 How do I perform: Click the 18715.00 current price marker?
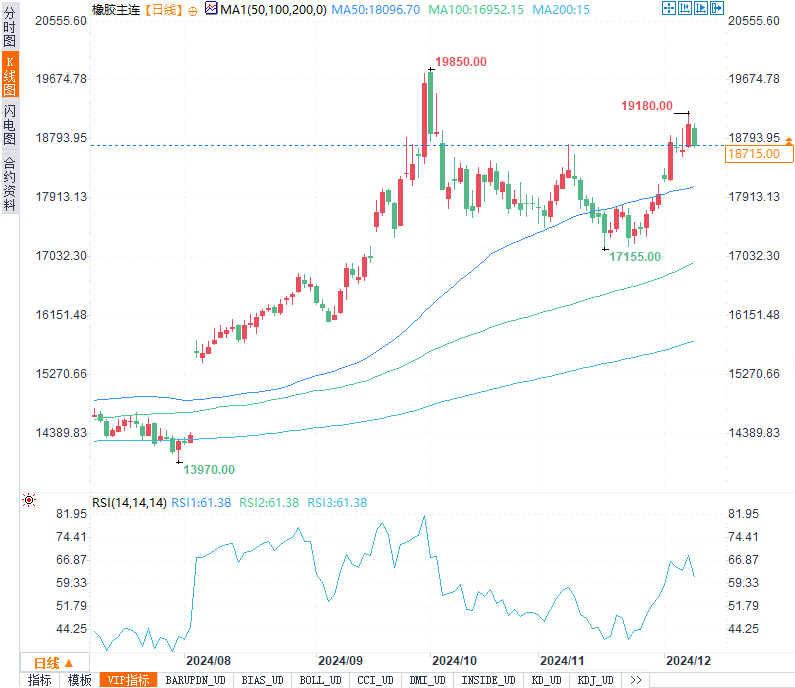click(758, 154)
